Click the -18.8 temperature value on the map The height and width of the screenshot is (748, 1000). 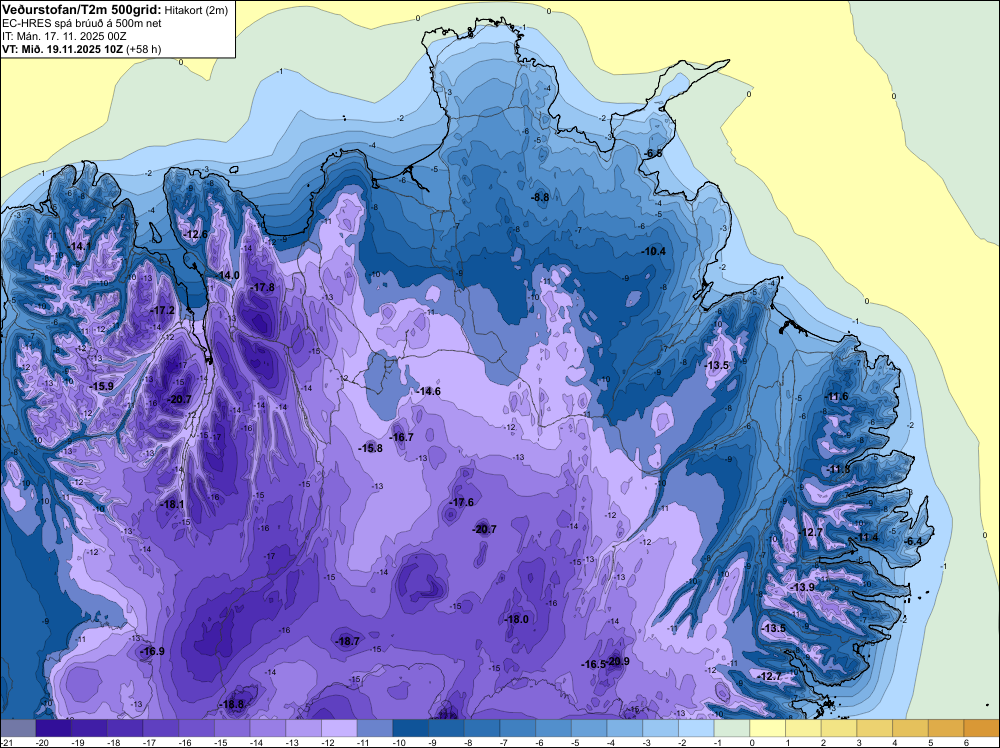(232, 705)
